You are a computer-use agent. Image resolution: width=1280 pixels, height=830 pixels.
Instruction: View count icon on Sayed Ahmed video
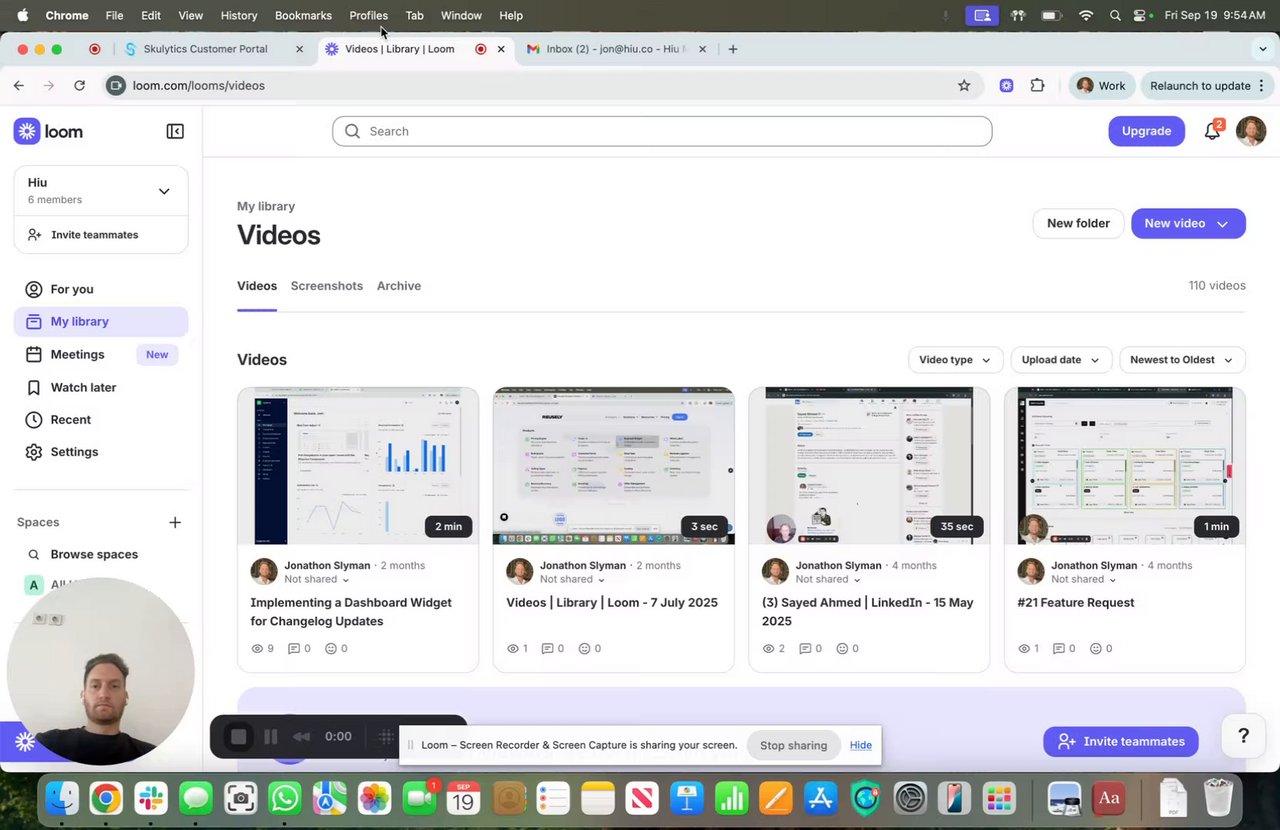coord(768,648)
